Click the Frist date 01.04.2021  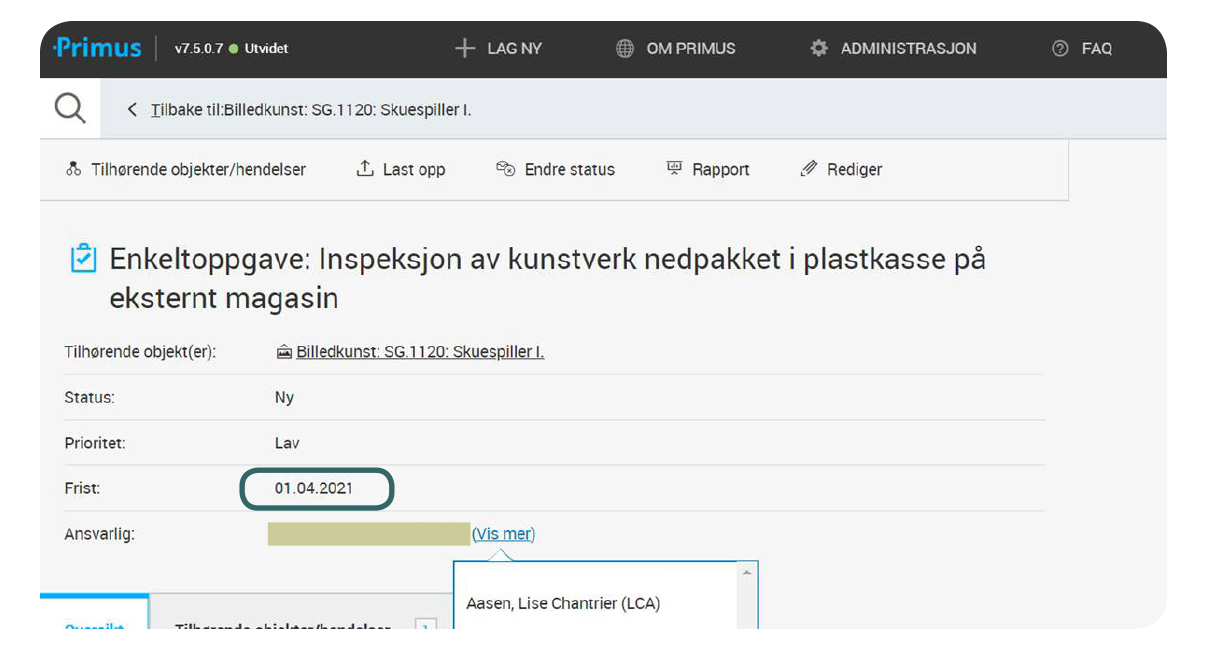pyautogui.click(x=314, y=489)
